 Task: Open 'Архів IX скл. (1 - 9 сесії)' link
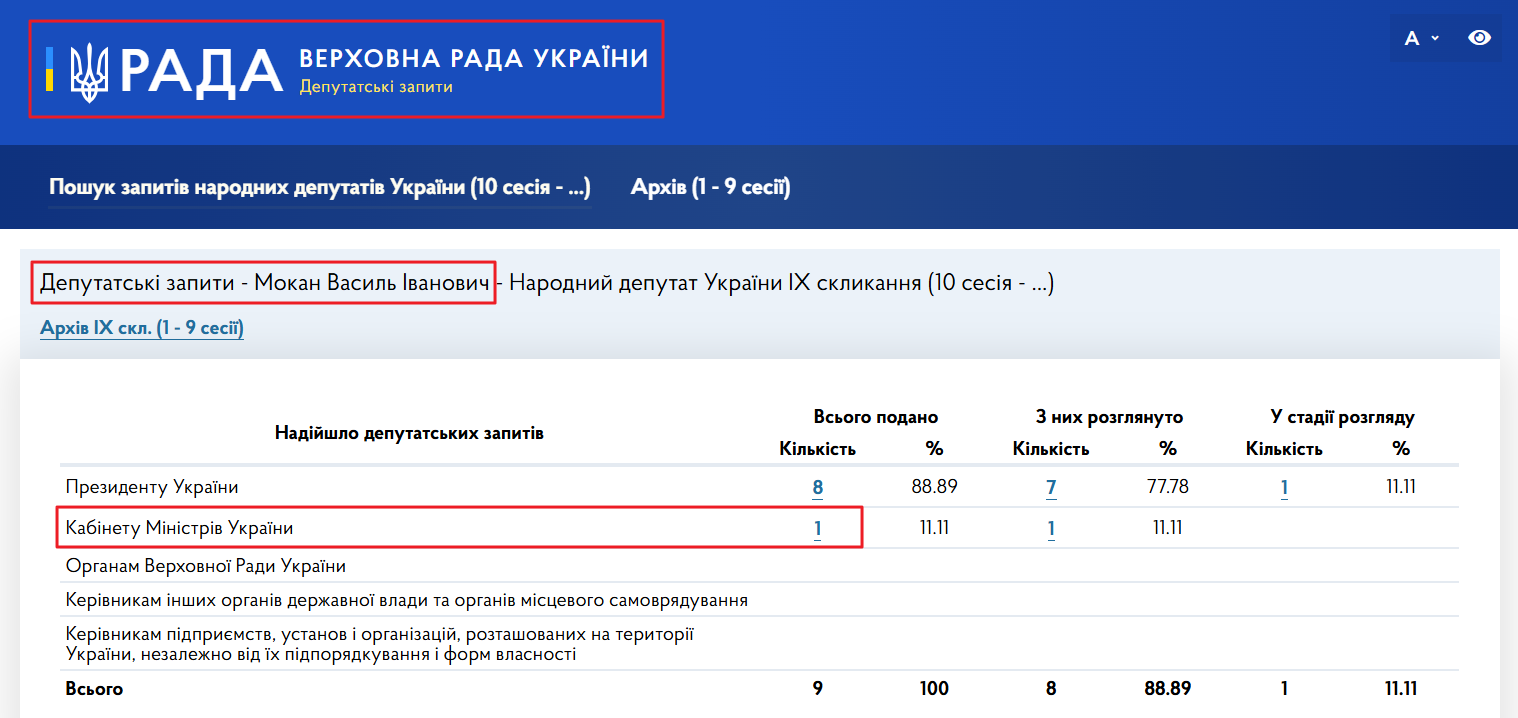pos(142,328)
